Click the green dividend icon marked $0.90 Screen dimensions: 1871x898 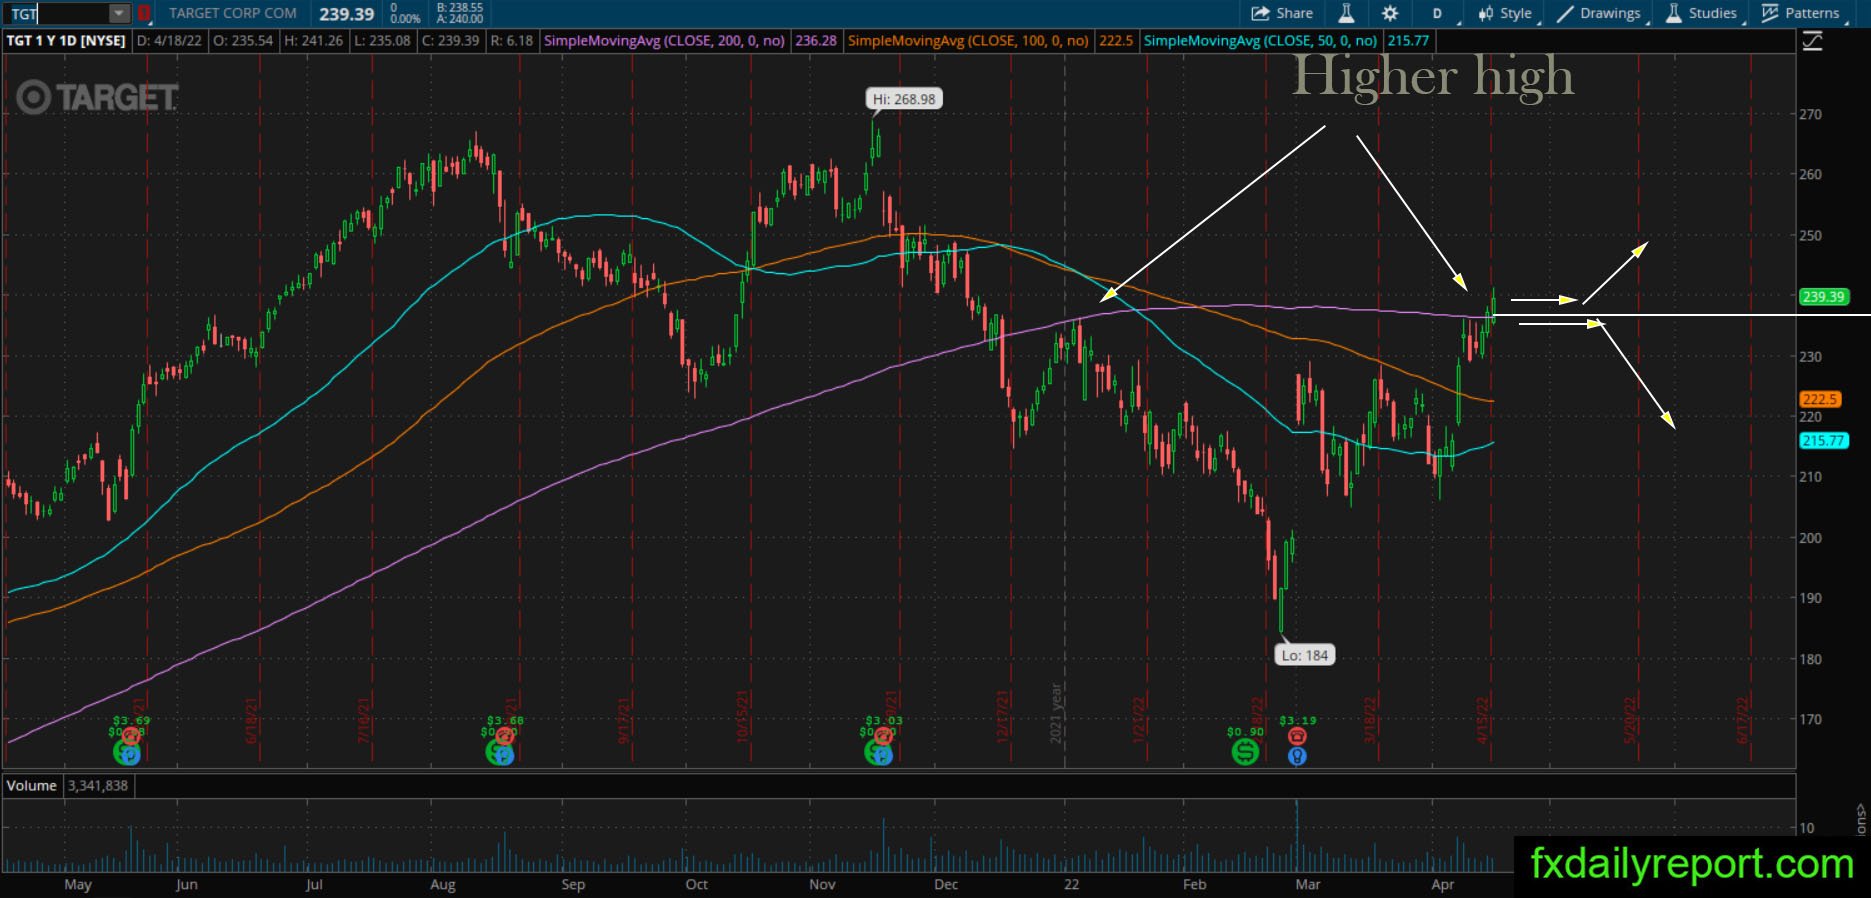pos(1245,751)
